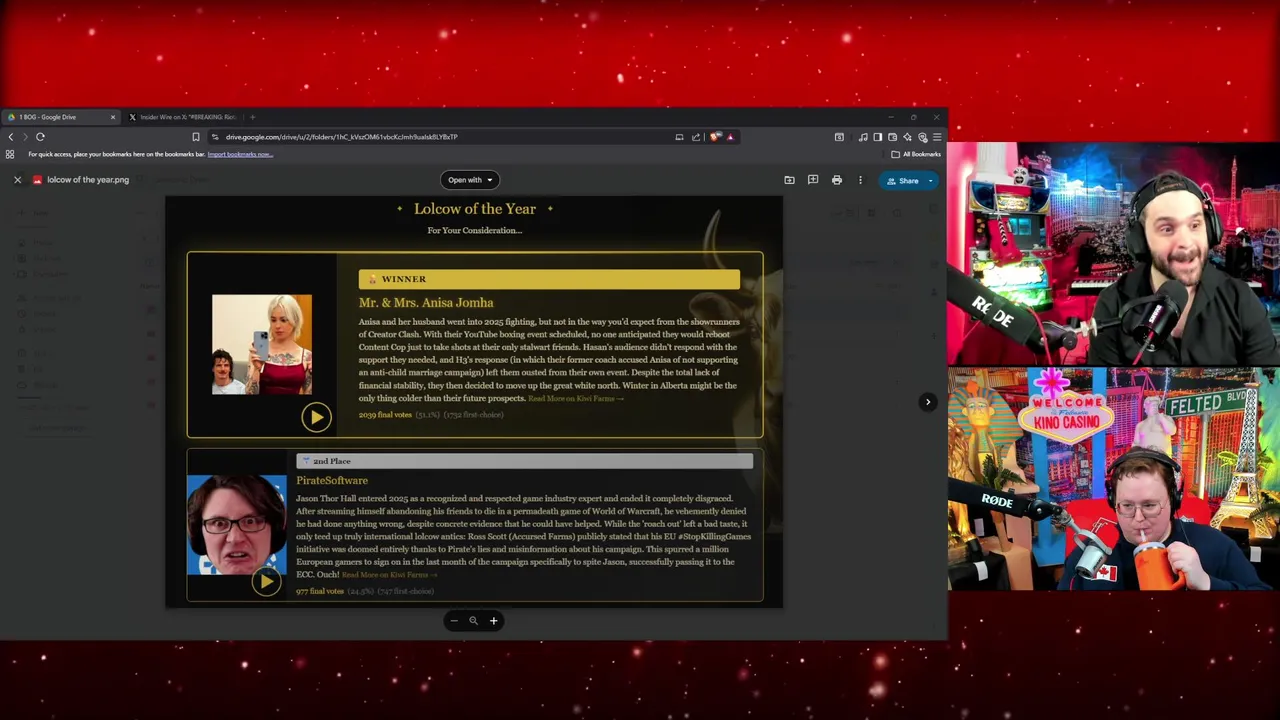Click the install/cast icon in address bar
Viewport: 1280px width, 720px height.
click(x=679, y=137)
